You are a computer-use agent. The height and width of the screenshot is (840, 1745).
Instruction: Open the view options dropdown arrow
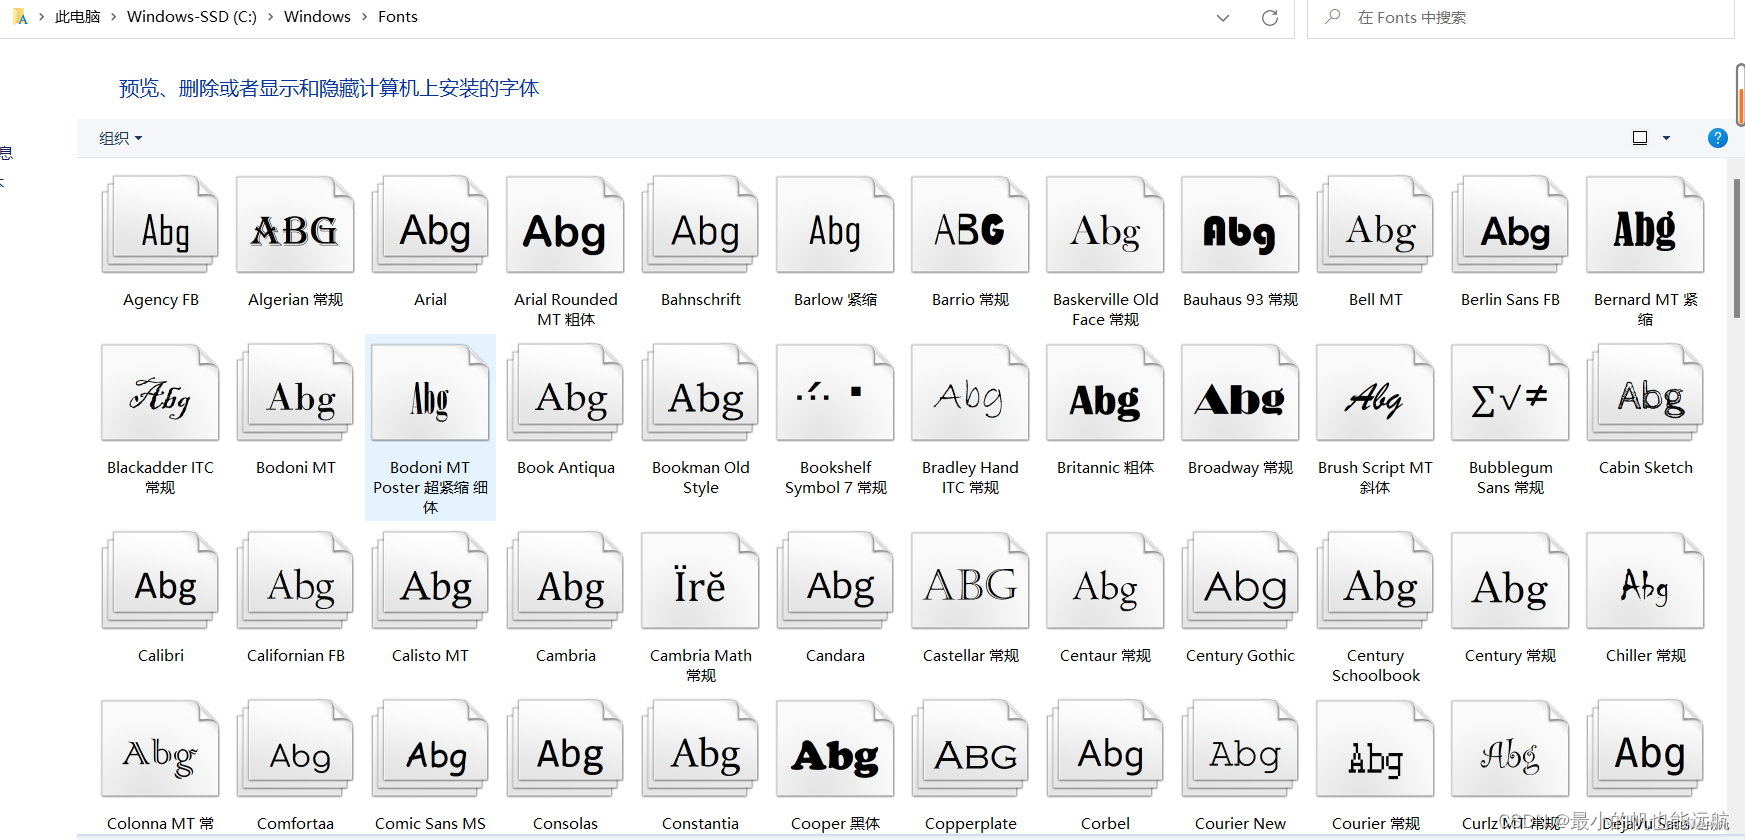(1666, 138)
